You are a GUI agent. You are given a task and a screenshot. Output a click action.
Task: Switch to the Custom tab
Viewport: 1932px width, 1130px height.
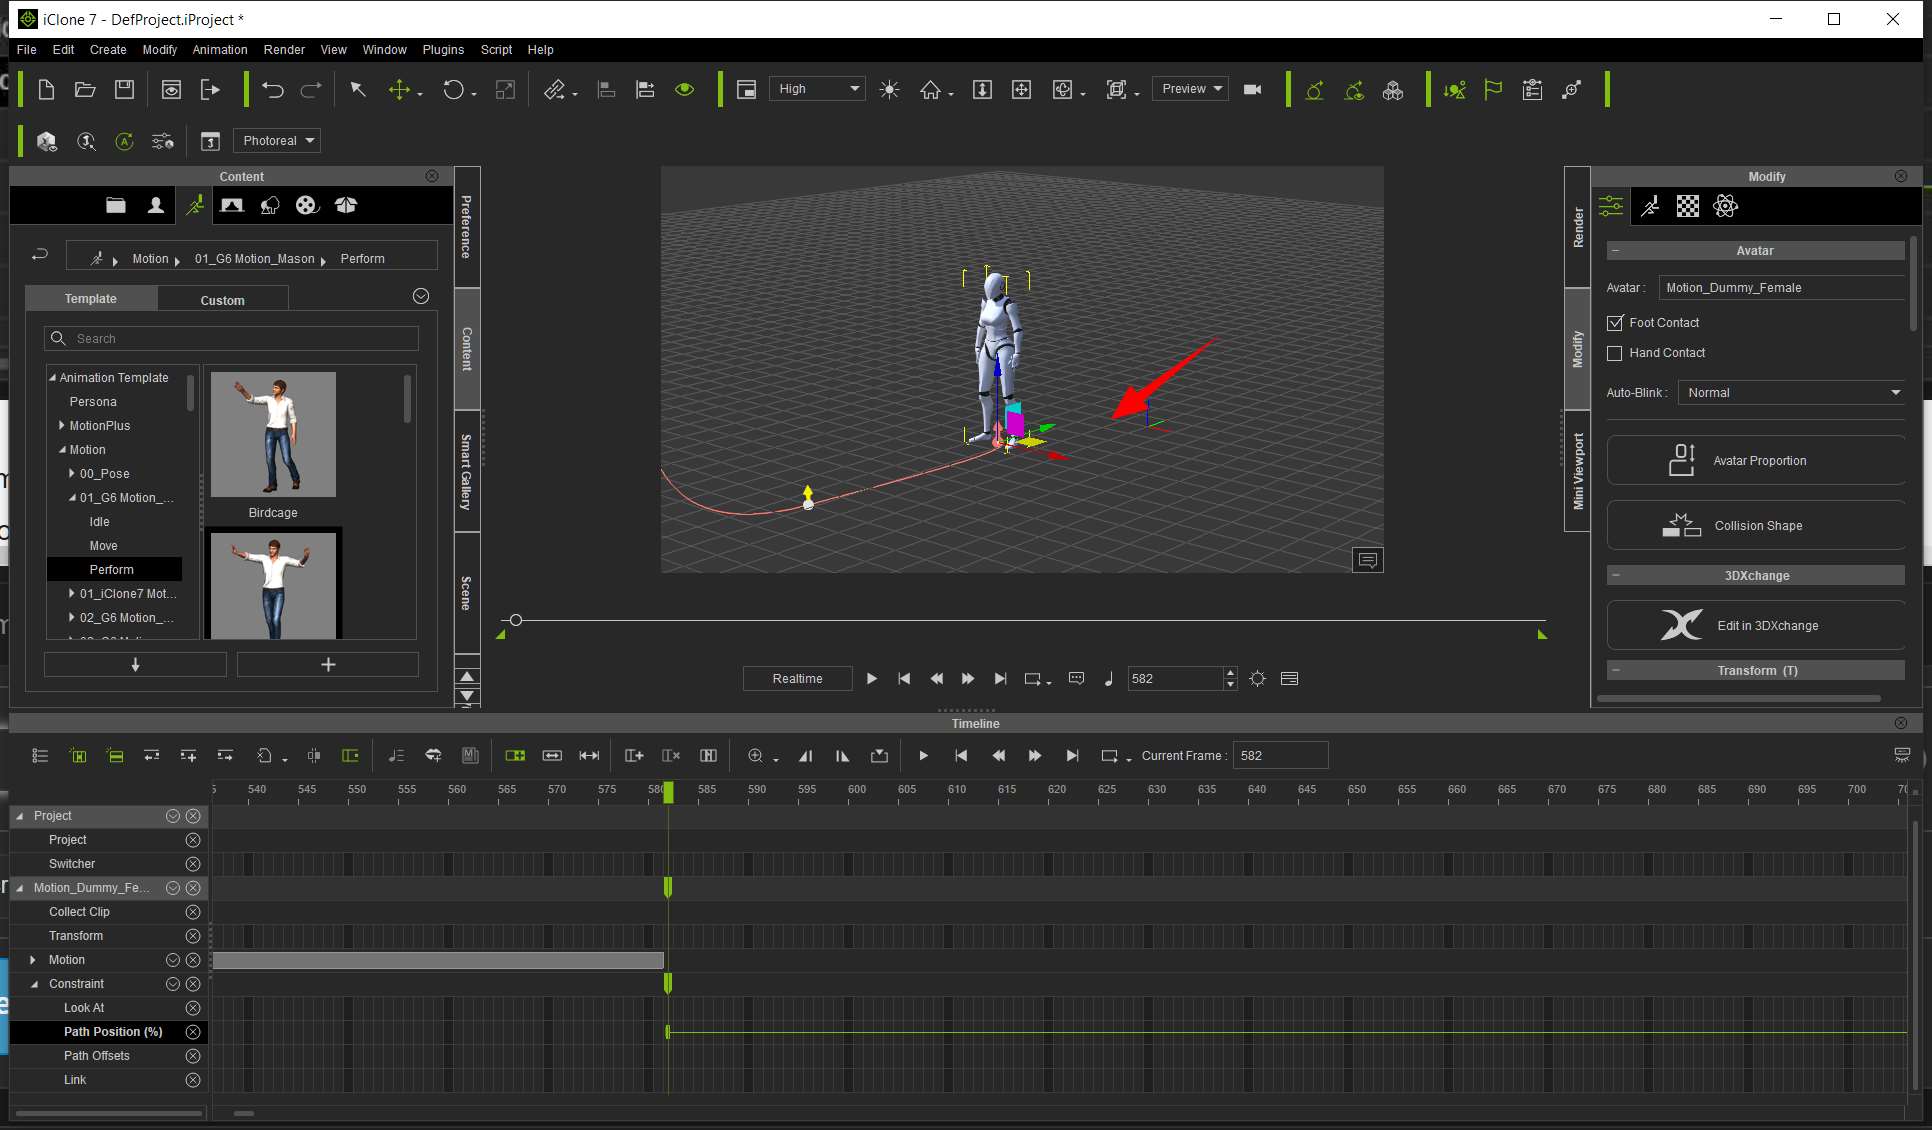(222, 300)
